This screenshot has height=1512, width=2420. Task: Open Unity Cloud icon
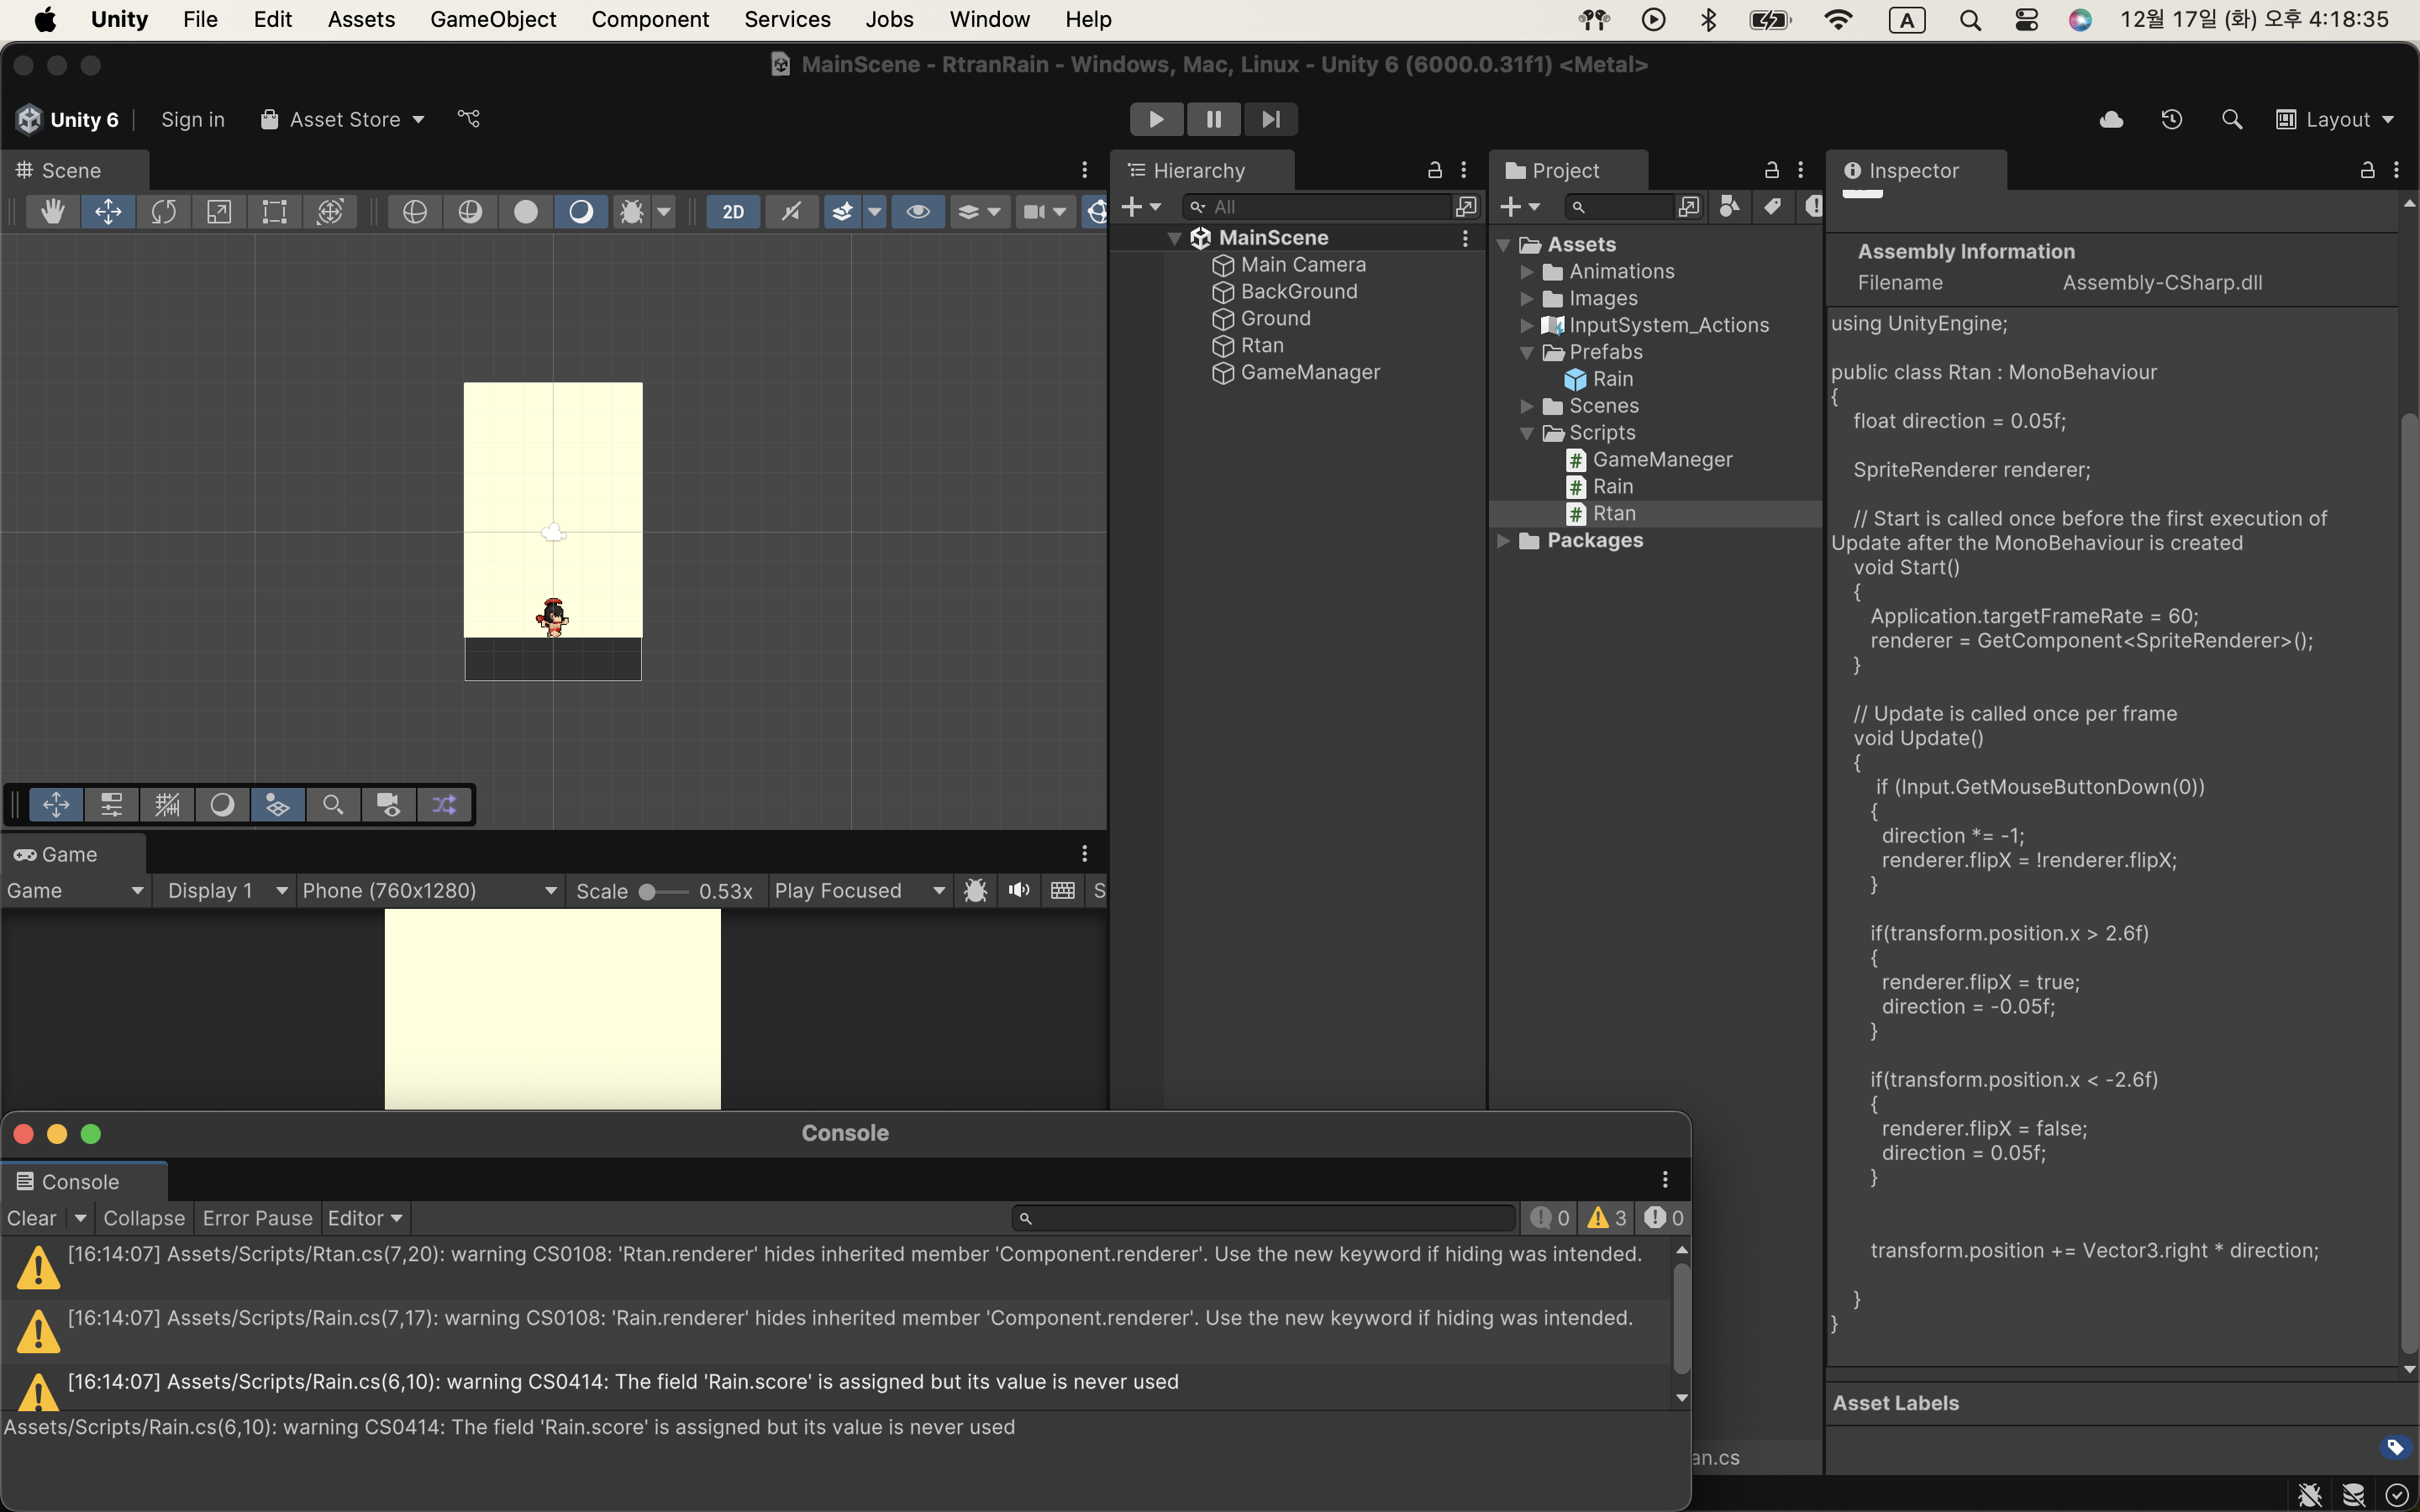pos(2111,119)
